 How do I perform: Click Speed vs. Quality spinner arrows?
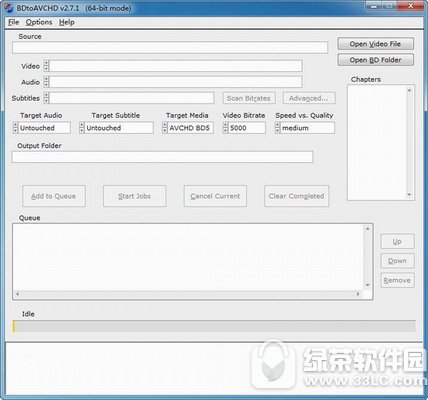point(277,128)
